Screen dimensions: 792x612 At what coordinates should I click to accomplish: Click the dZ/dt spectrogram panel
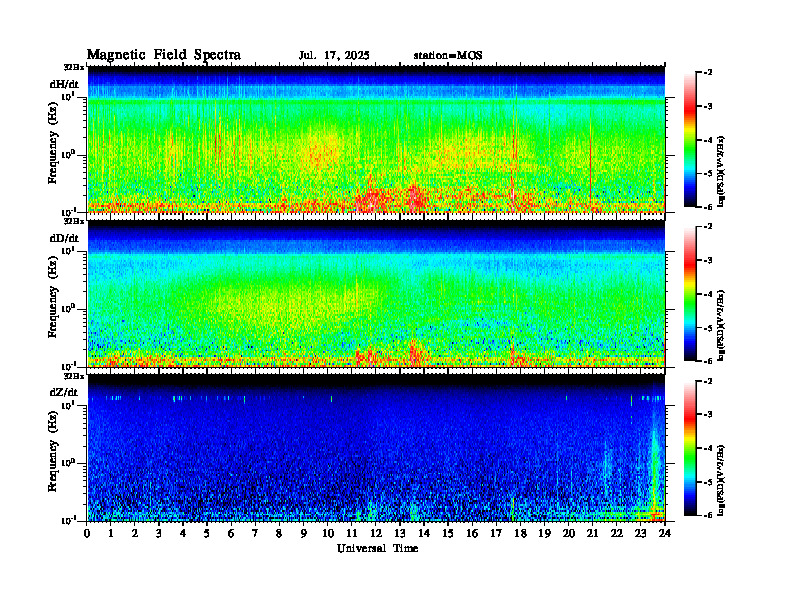[376, 448]
